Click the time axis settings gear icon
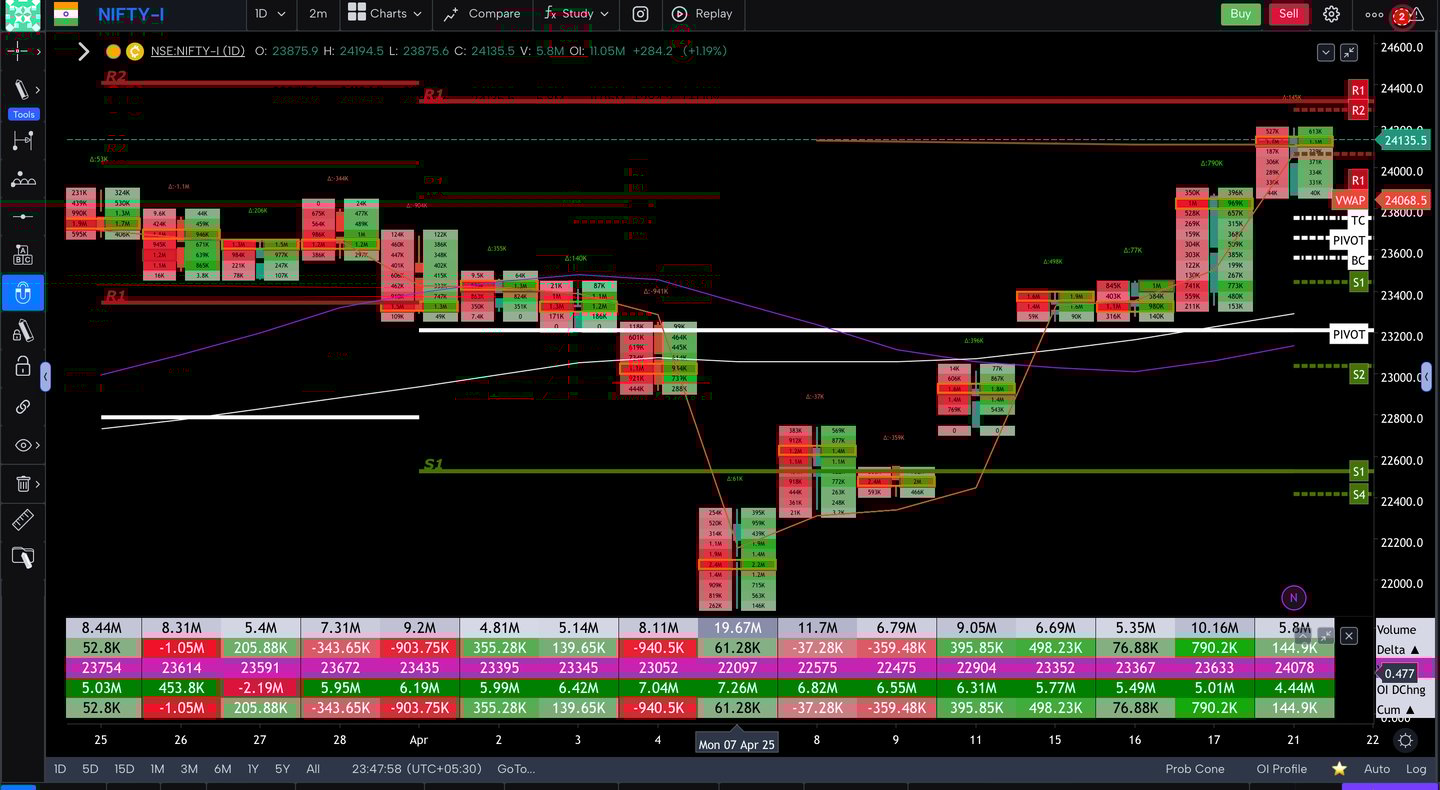Image resolution: width=1440 pixels, height=790 pixels. pos(1405,741)
